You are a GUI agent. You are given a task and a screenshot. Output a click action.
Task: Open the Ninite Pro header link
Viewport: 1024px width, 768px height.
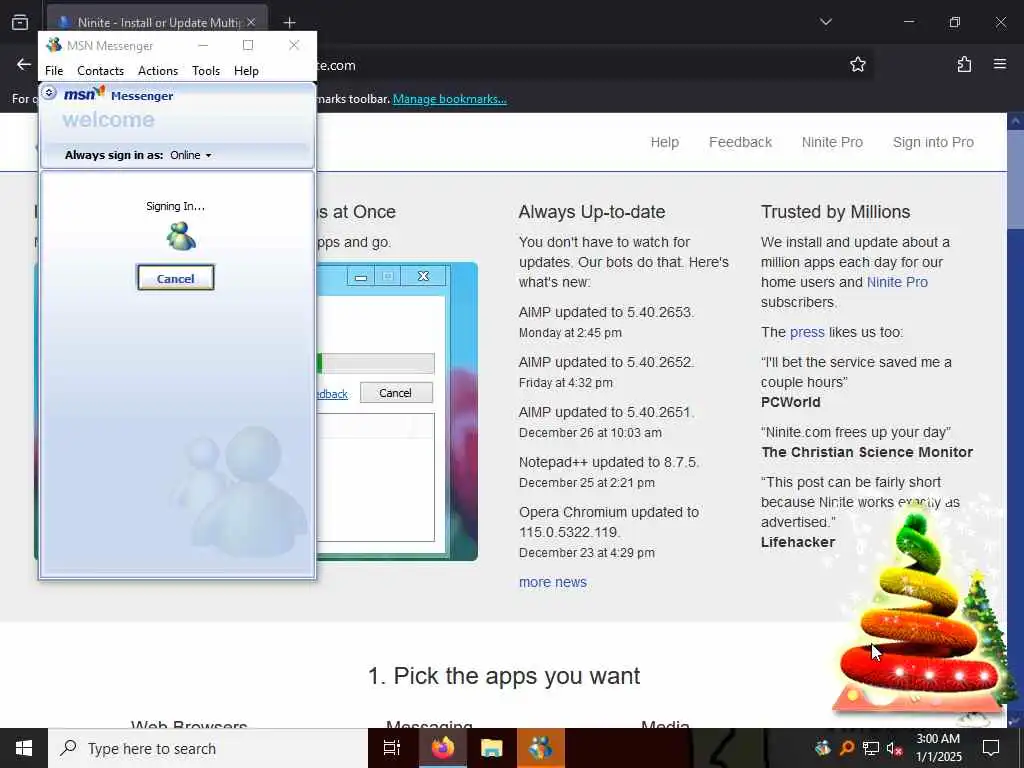(x=832, y=142)
